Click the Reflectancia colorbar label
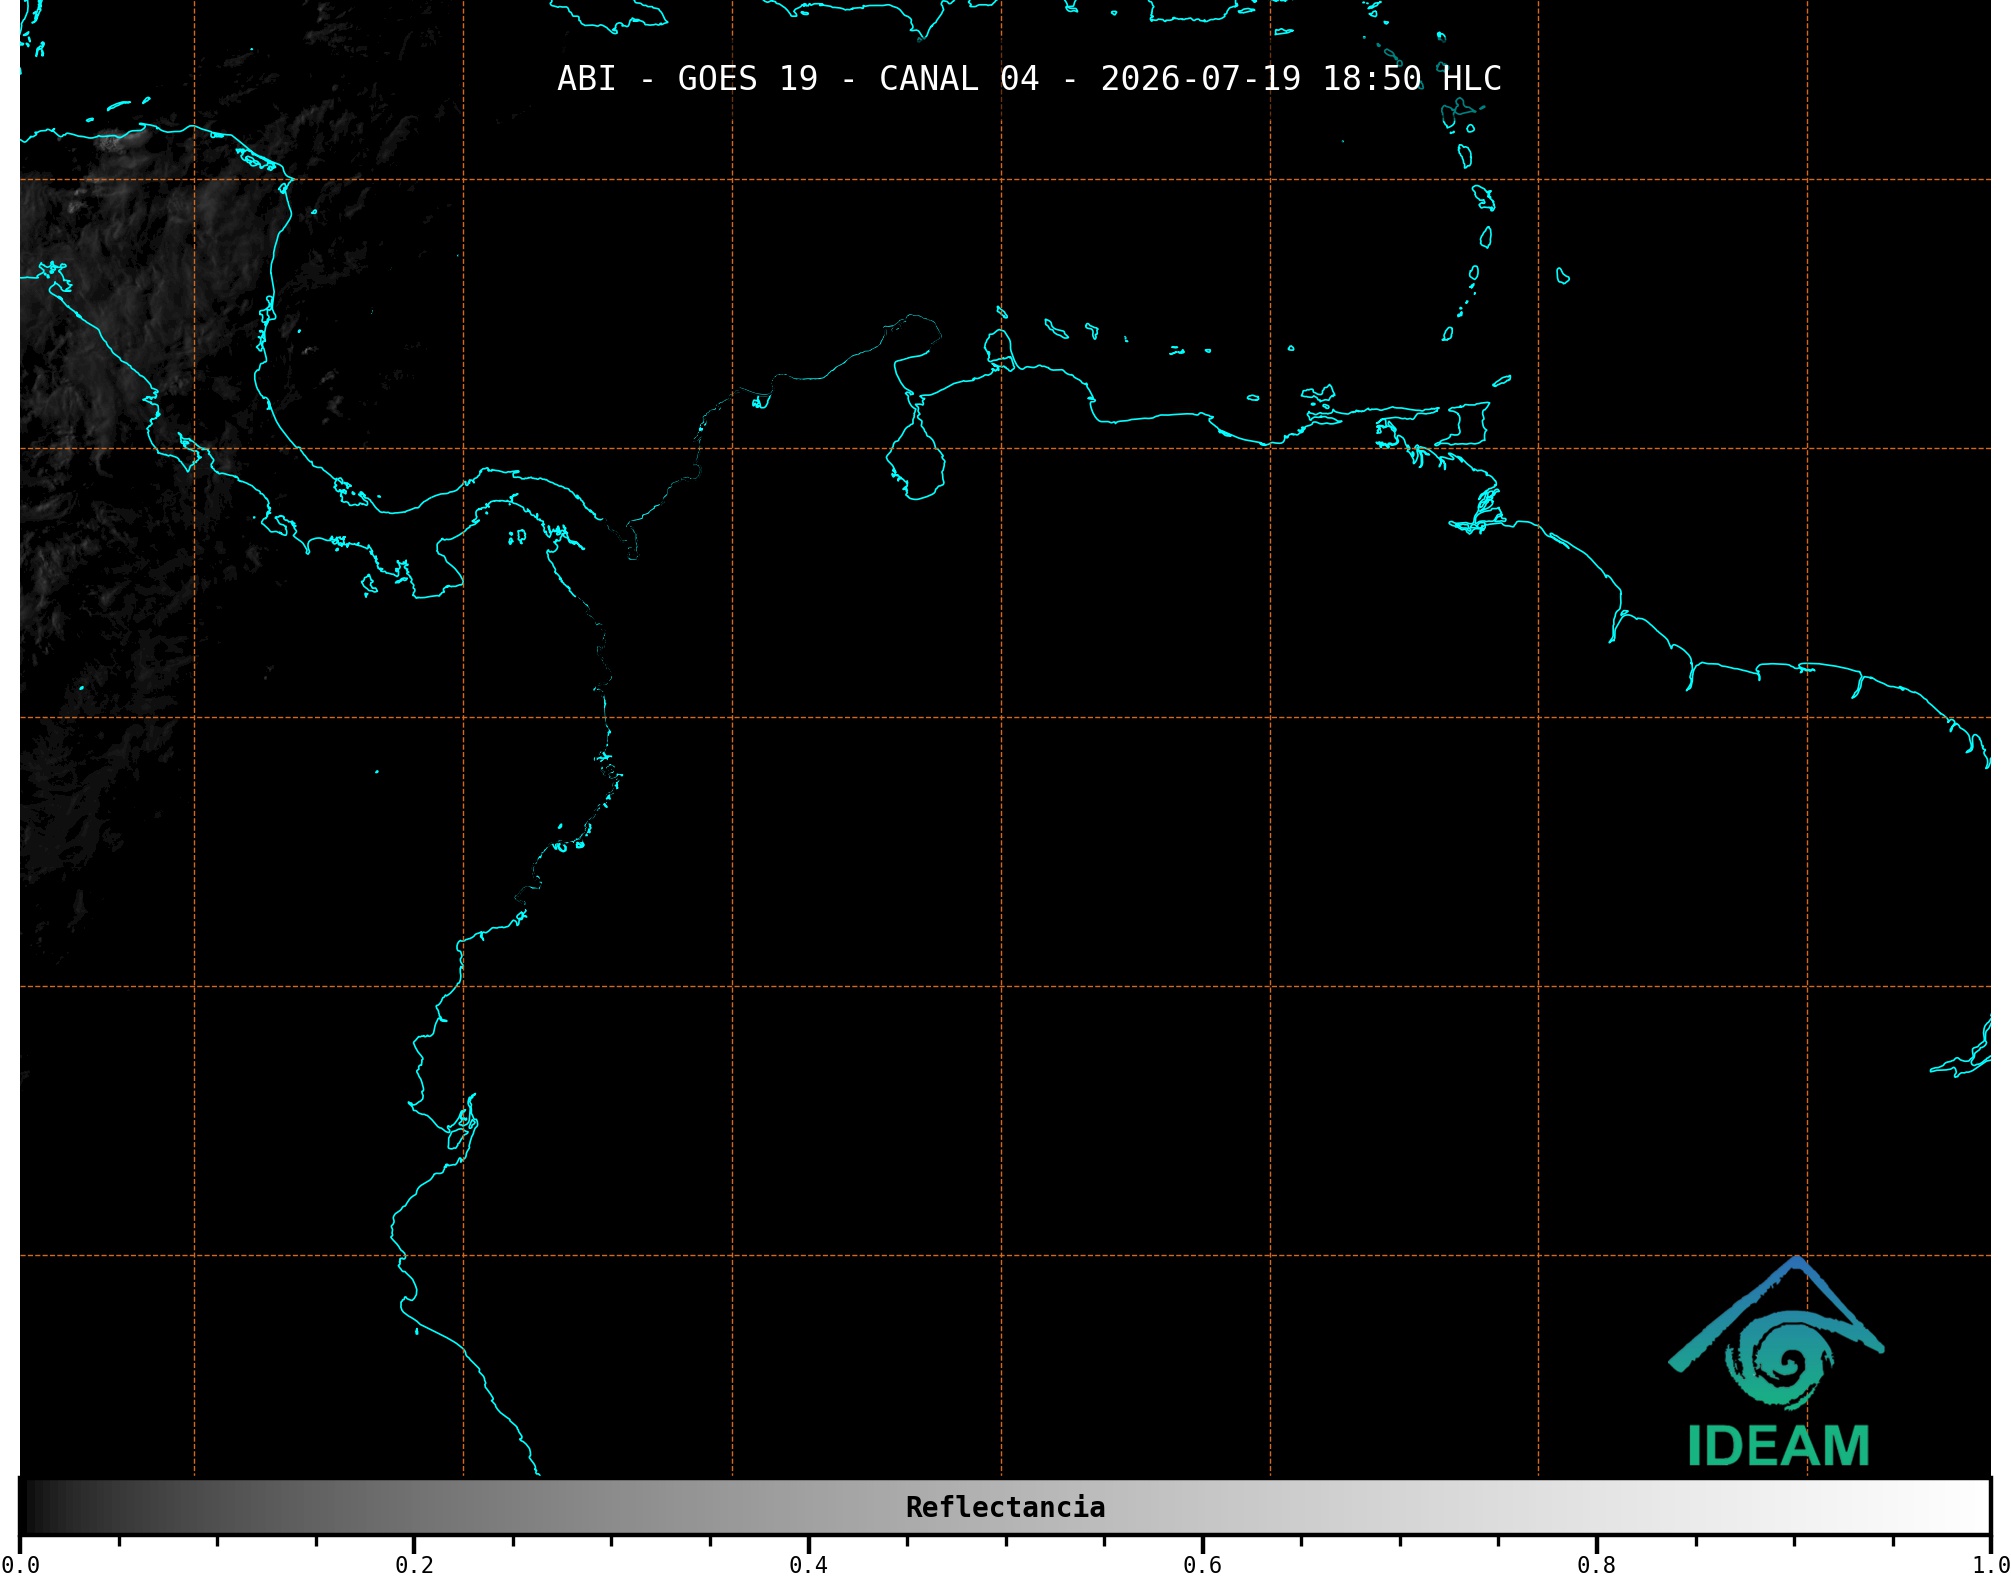Screen dimensions: 2011x1577 coord(1005,1507)
